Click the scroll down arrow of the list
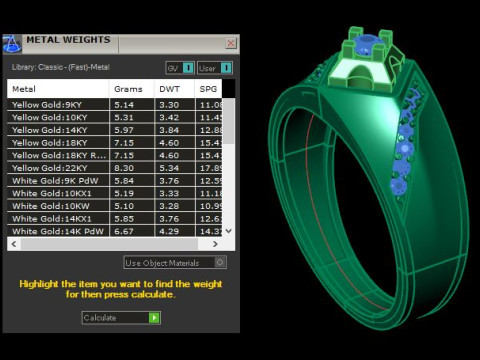Image resolution: width=480 pixels, height=360 pixels. coord(229,231)
